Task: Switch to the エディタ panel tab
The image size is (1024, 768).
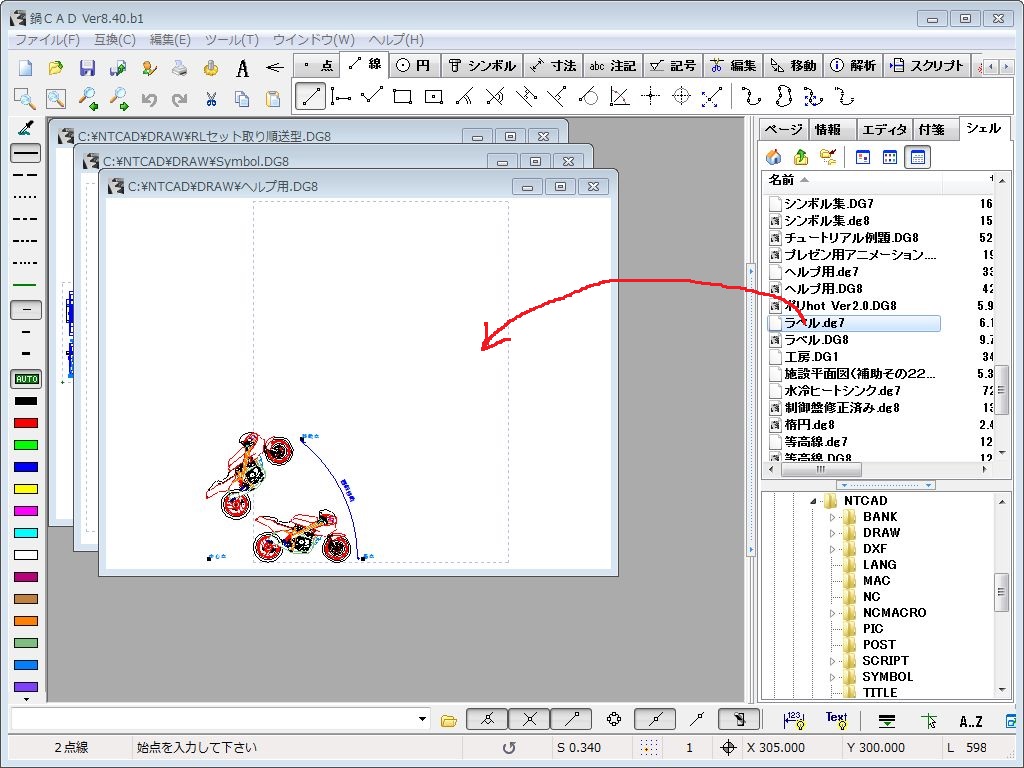Action: click(x=884, y=129)
